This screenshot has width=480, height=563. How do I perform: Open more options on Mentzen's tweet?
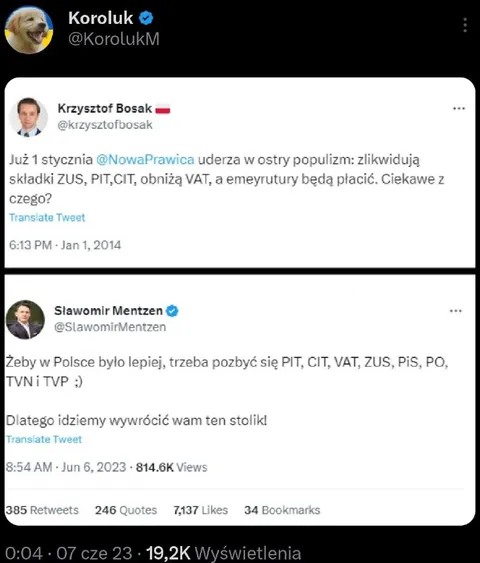coord(456,311)
